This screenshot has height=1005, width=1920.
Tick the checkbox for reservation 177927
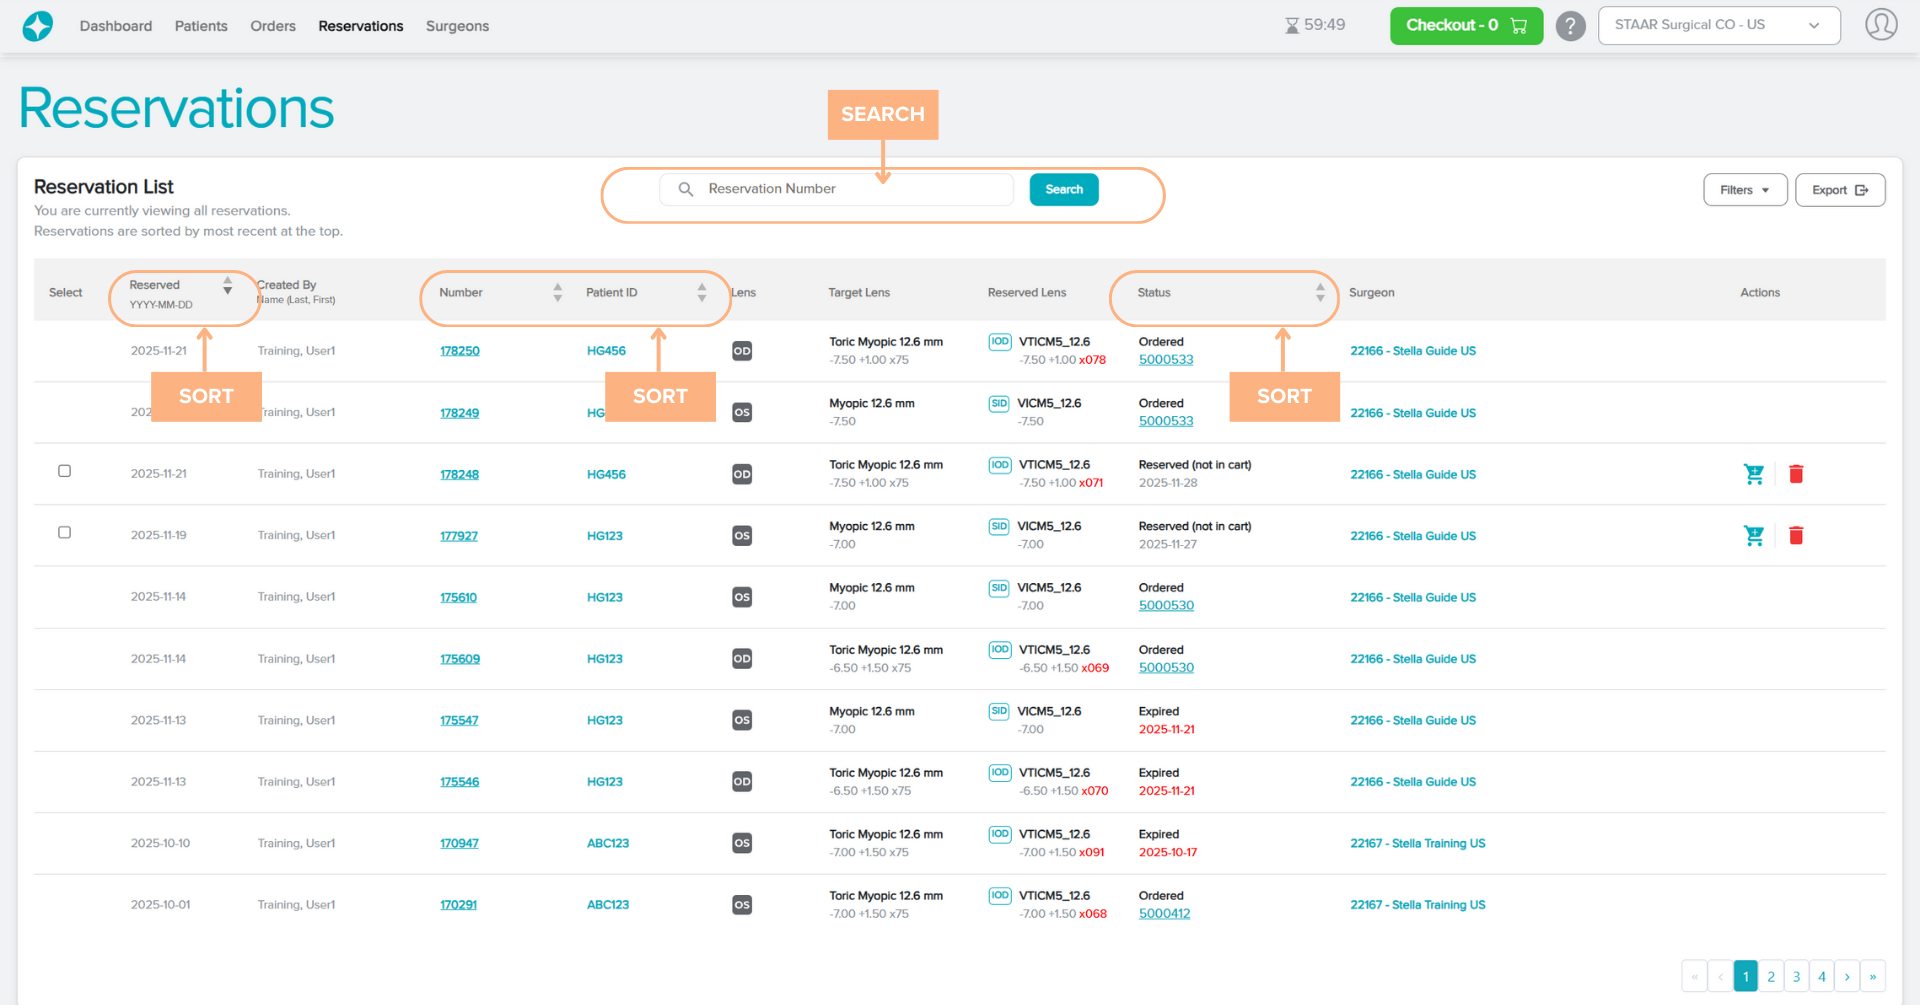(x=65, y=533)
